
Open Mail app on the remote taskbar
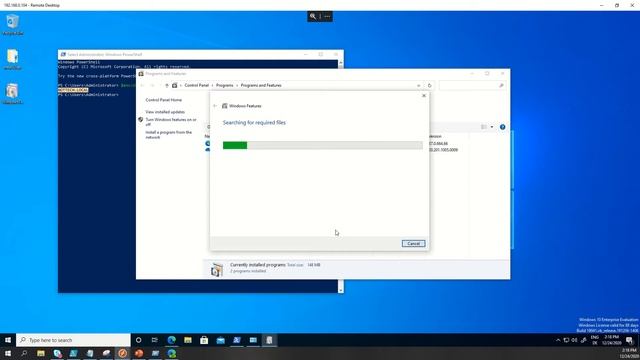coord(220,340)
